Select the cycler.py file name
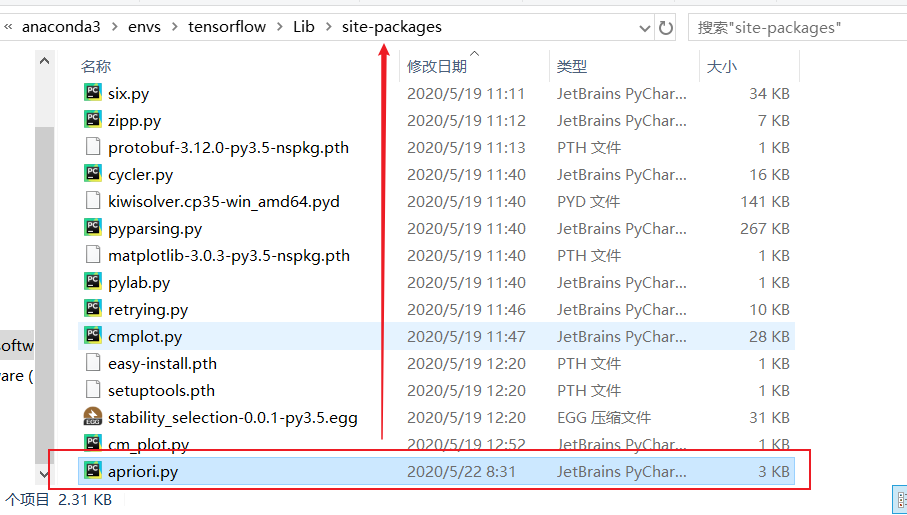The width and height of the screenshot is (907, 515). point(141,174)
